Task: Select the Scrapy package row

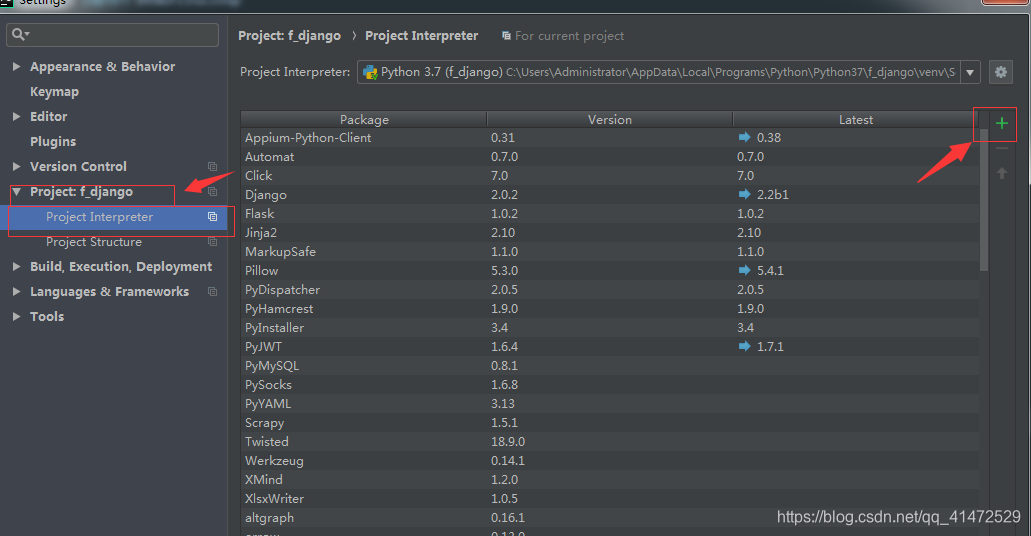Action: (610, 422)
